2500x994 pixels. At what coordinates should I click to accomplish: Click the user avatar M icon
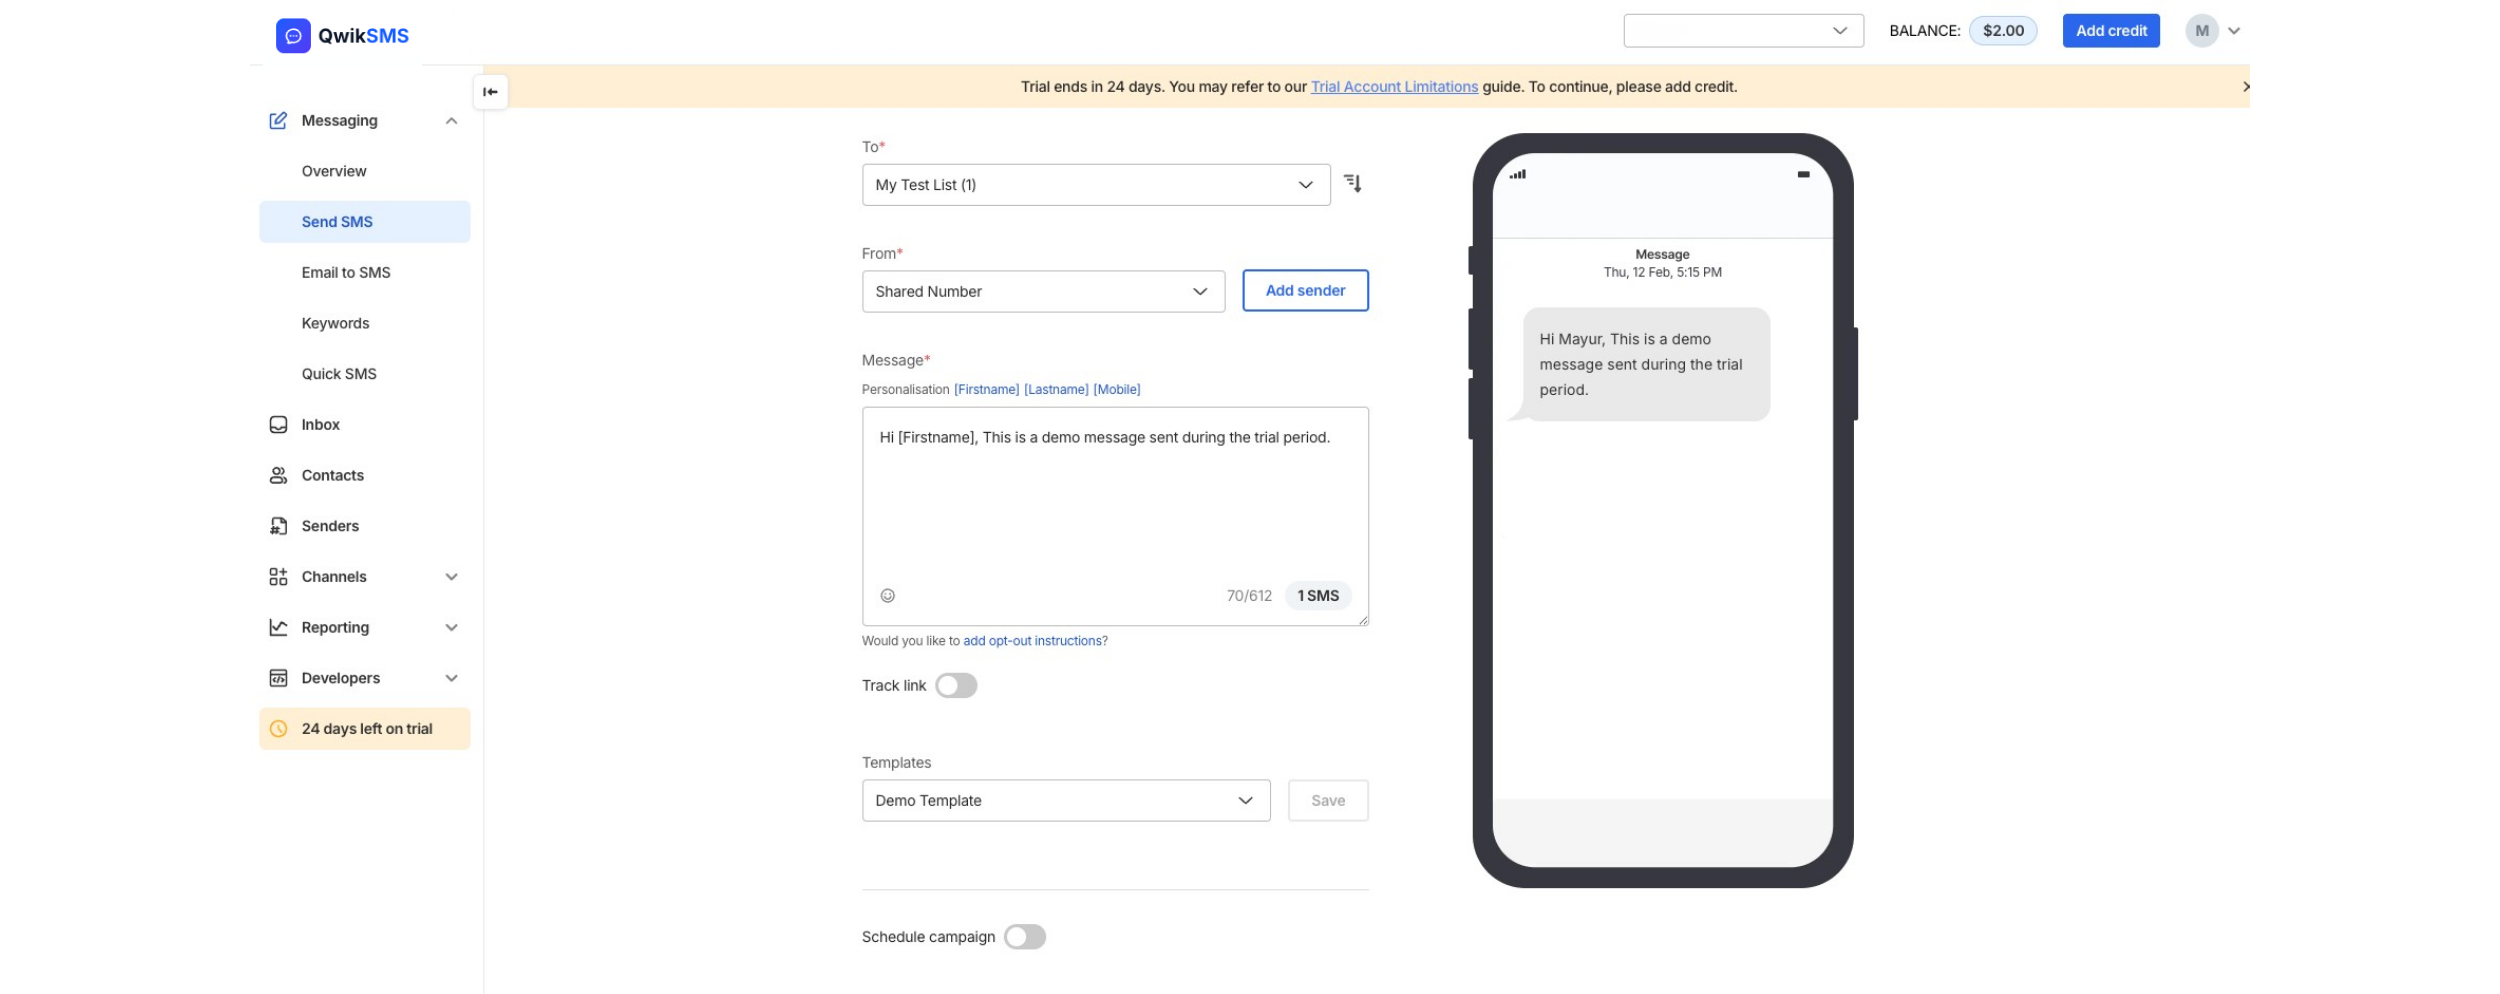2201,31
